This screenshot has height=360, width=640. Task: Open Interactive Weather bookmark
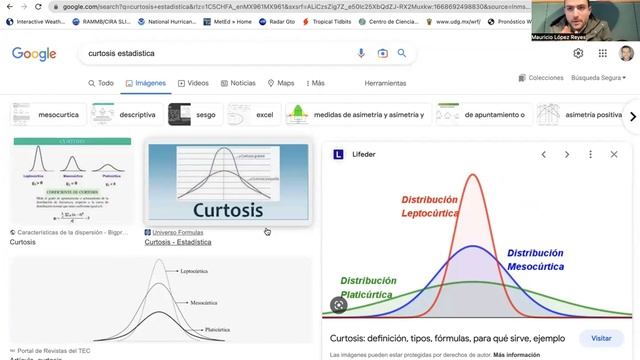36,22
